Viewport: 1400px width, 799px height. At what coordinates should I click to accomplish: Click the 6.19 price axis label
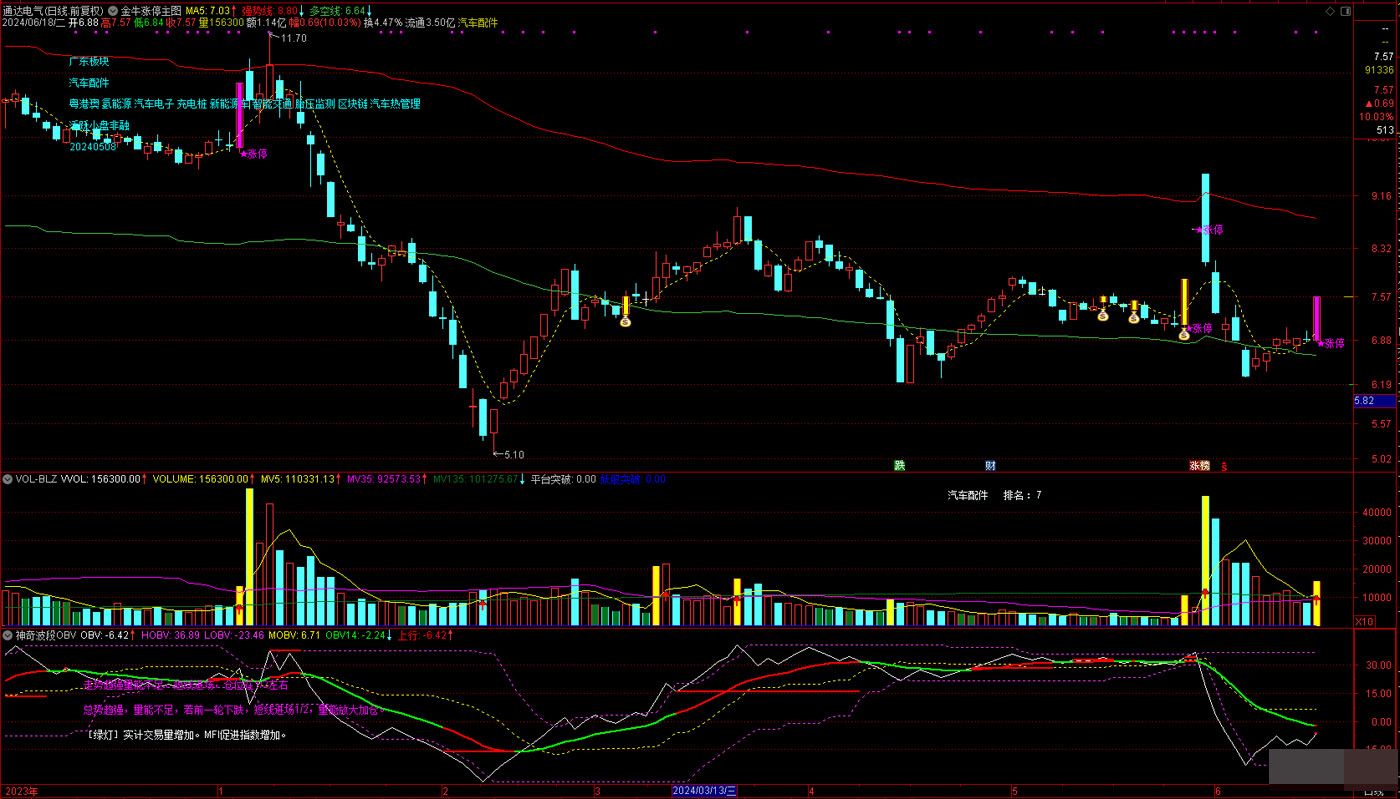point(1384,384)
